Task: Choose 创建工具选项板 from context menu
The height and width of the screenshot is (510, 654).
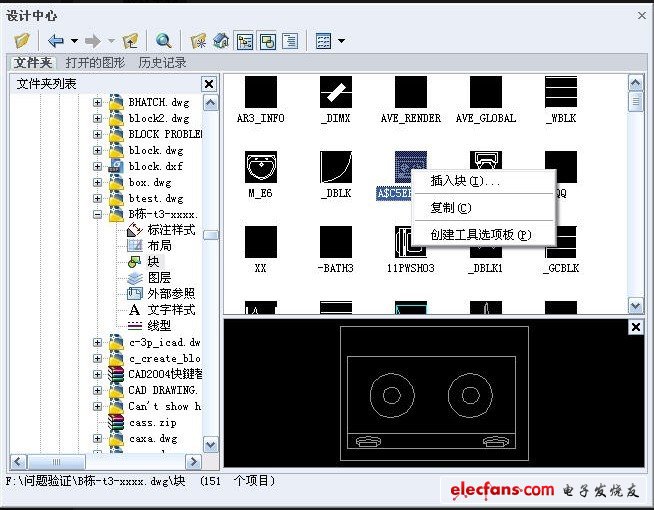Action: 480,235
